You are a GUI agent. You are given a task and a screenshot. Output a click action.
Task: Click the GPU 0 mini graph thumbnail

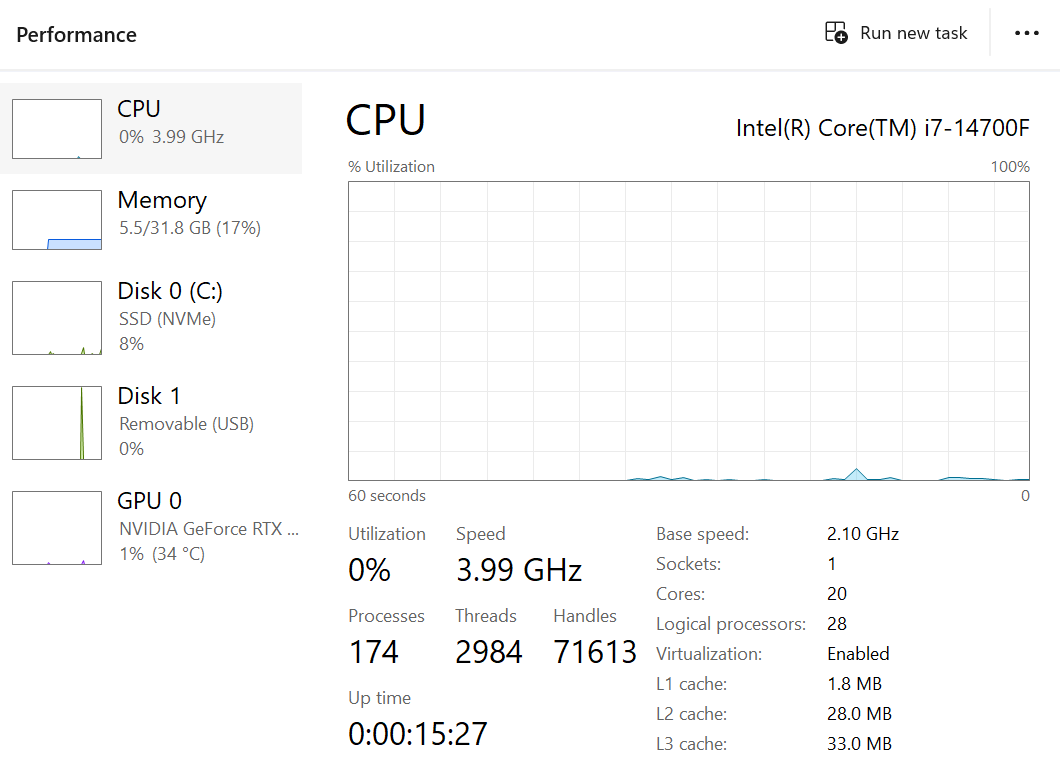[x=57, y=528]
